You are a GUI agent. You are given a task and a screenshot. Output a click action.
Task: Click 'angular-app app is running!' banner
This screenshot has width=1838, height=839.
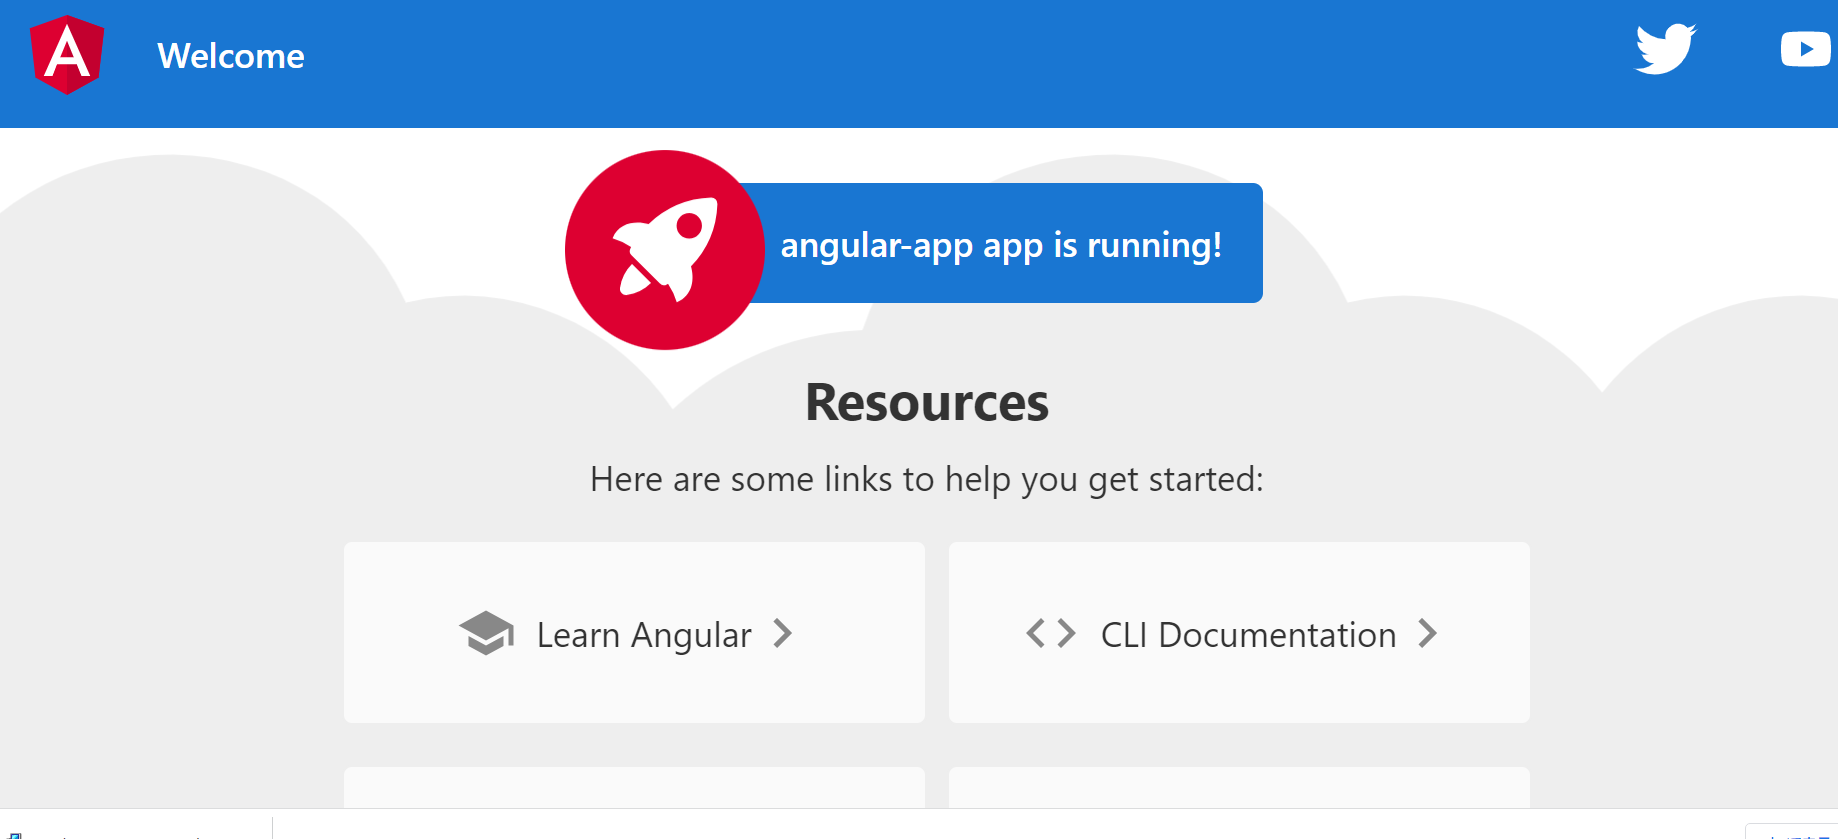(x=1001, y=243)
